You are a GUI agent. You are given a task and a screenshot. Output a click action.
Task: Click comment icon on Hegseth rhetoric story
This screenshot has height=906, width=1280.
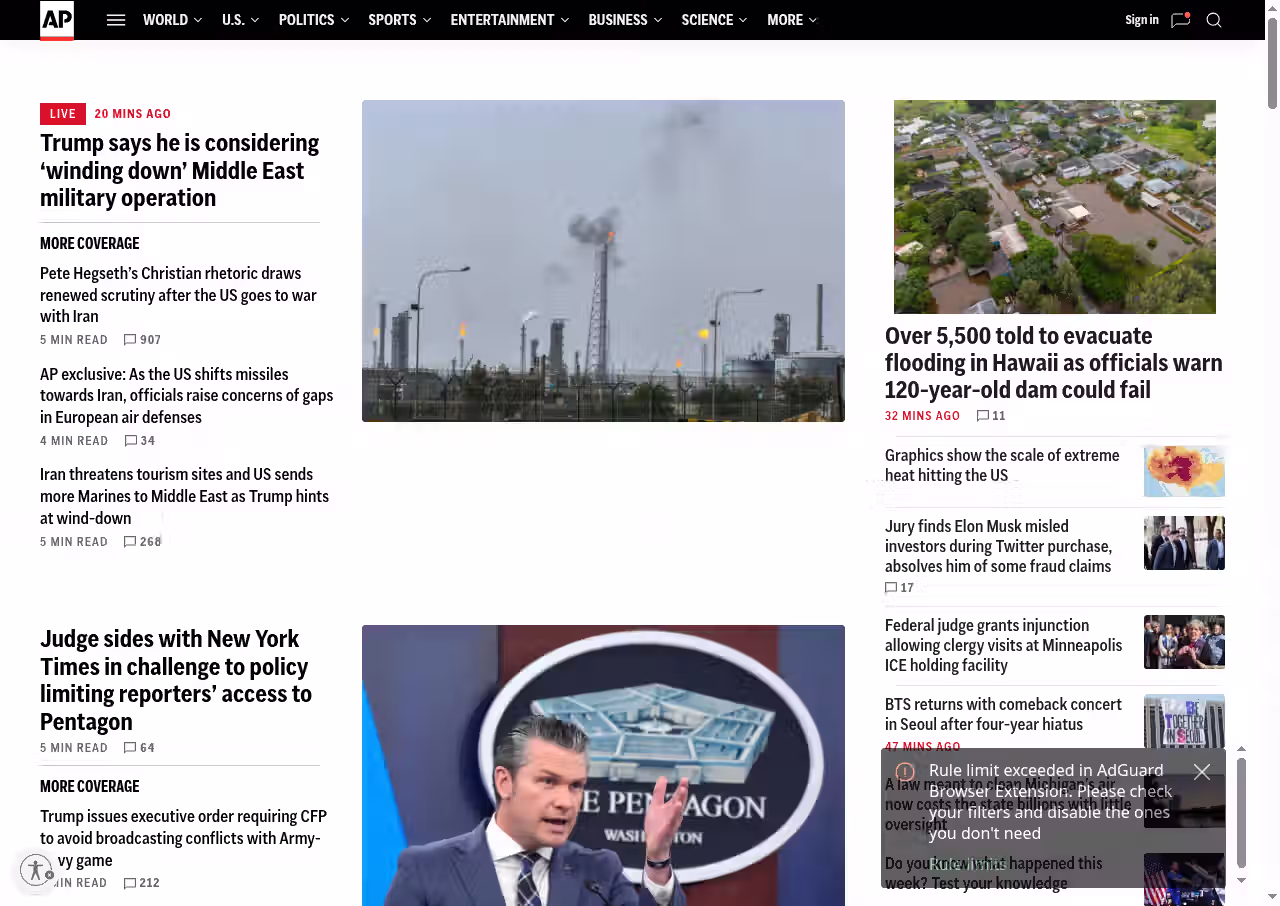point(130,340)
